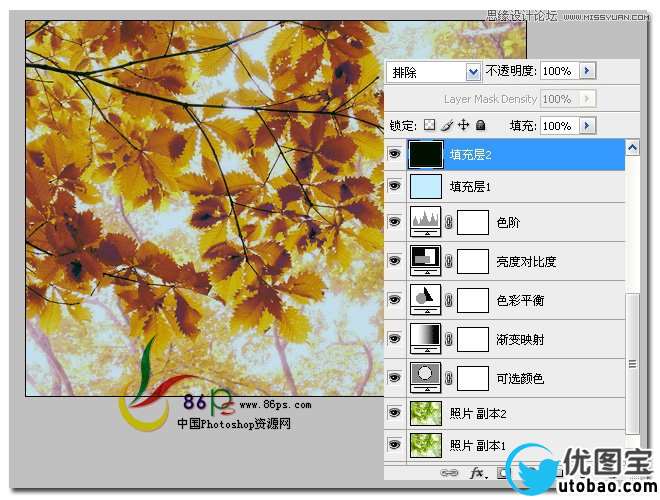Click the layers panel scrollbar thumb

point(632,364)
